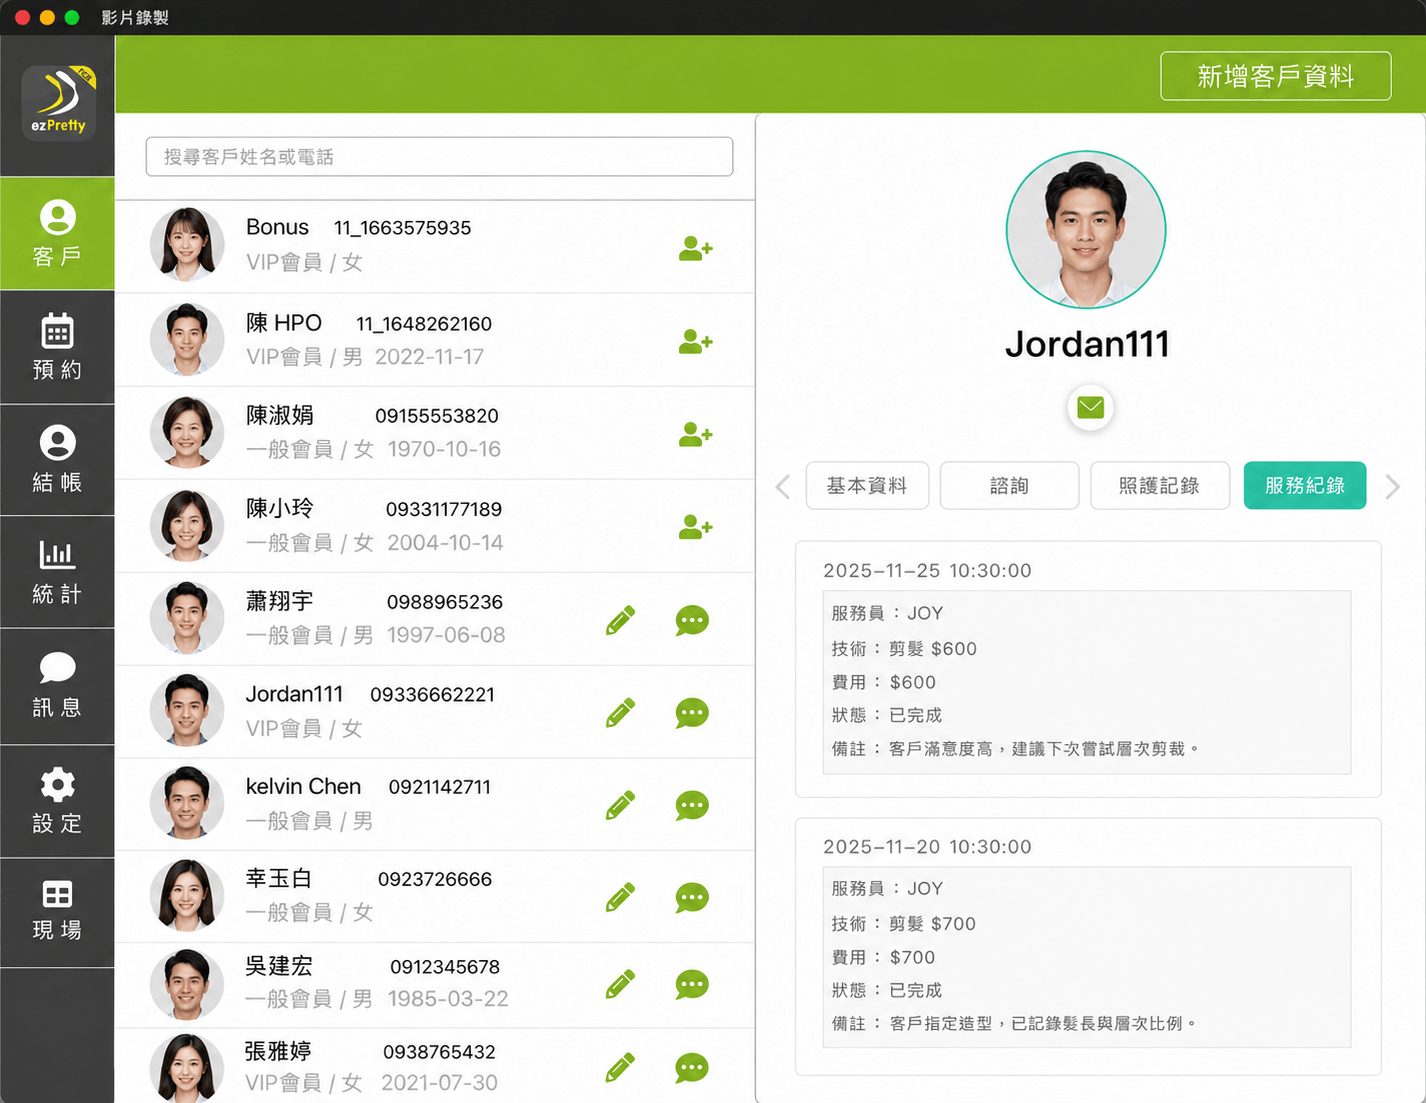The height and width of the screenshot is (1103, 1426).
Task: Open the 預約 calendar section
Action: pos(57,347)
